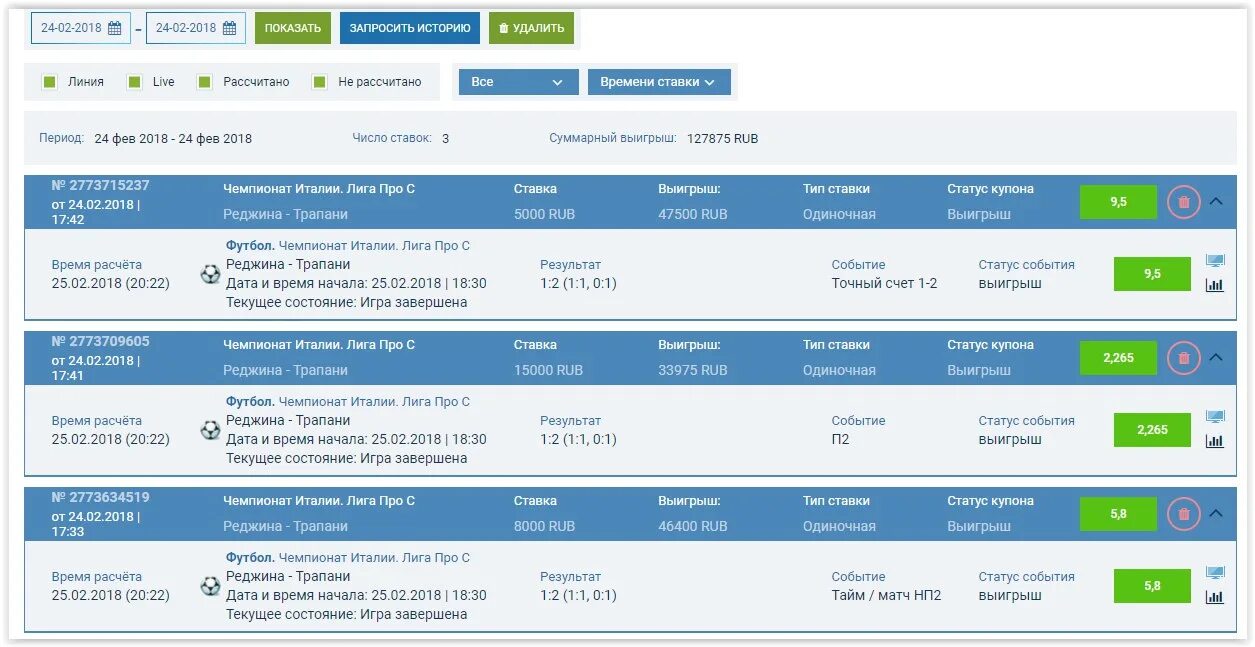This screenshot has height=647, width=1255.
Task: Toggle the Live checkbox
Action: (134, 82)
